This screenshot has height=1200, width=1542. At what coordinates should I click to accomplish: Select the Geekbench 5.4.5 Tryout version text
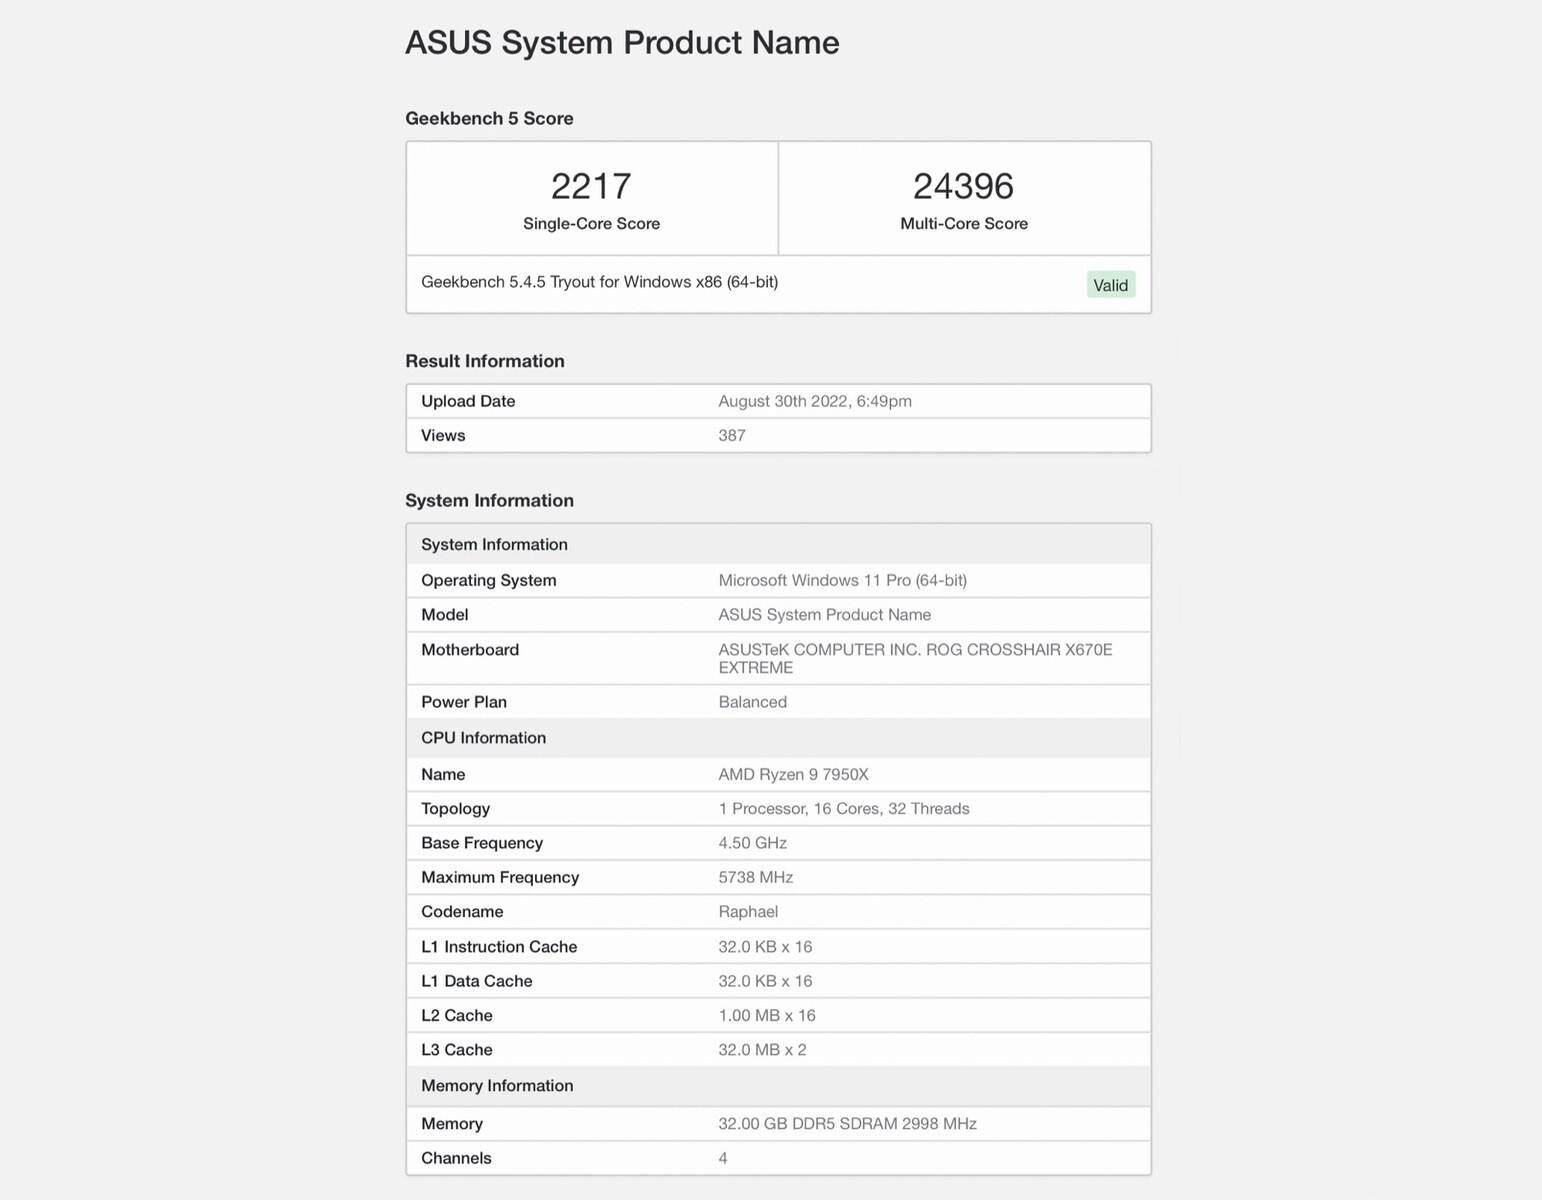coord(599,282)
